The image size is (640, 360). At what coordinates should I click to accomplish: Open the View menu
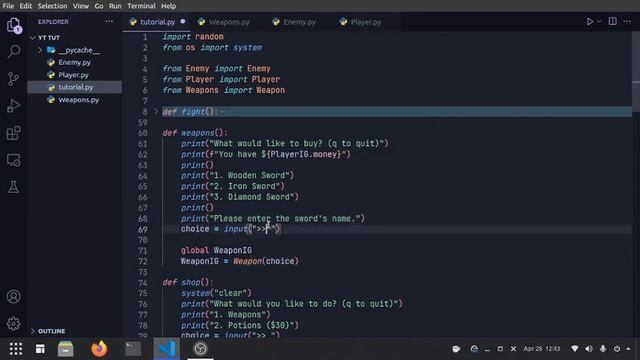pos(81,6)
